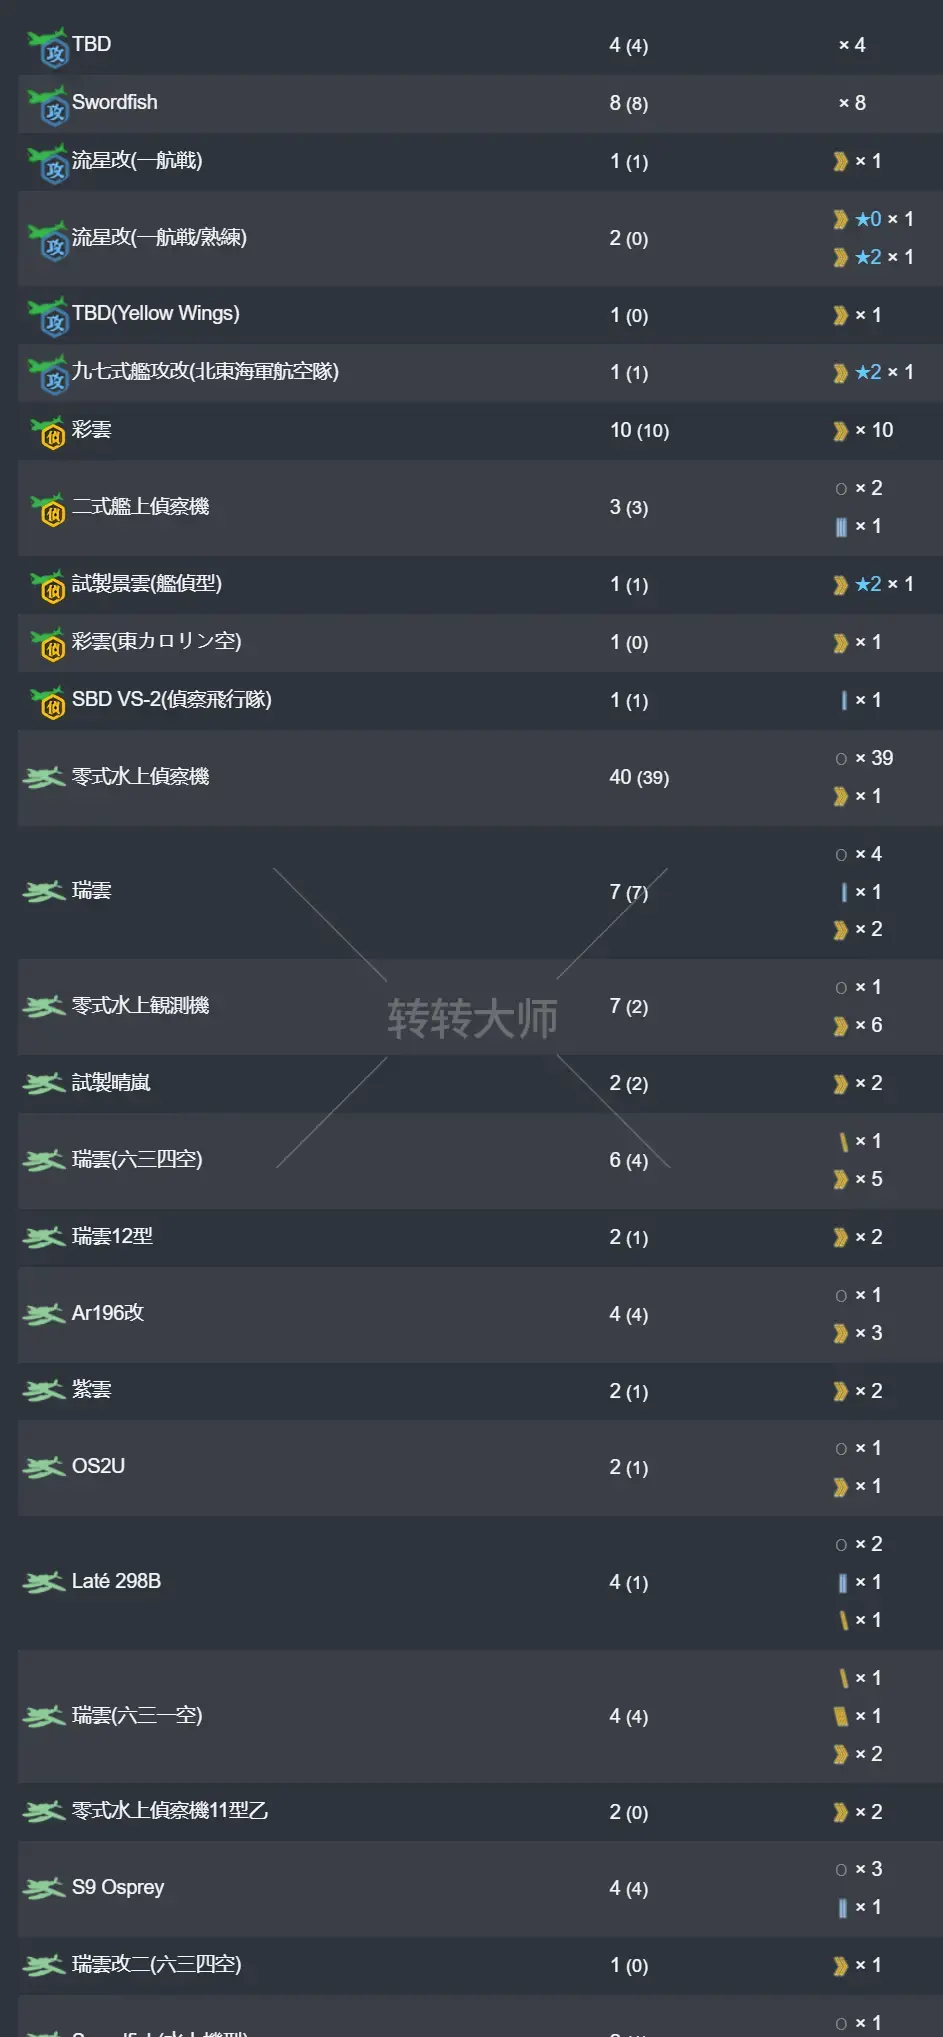This screenshot has height=2037, width=943.
Task: Click the seaplane icon next to 紫雲
Action: click(44, 1390)
